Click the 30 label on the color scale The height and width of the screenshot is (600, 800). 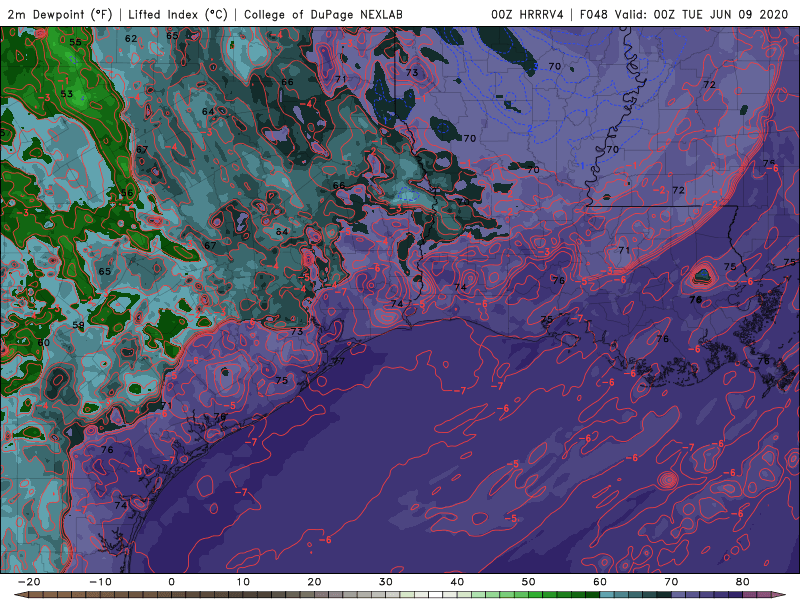(386, 582)
